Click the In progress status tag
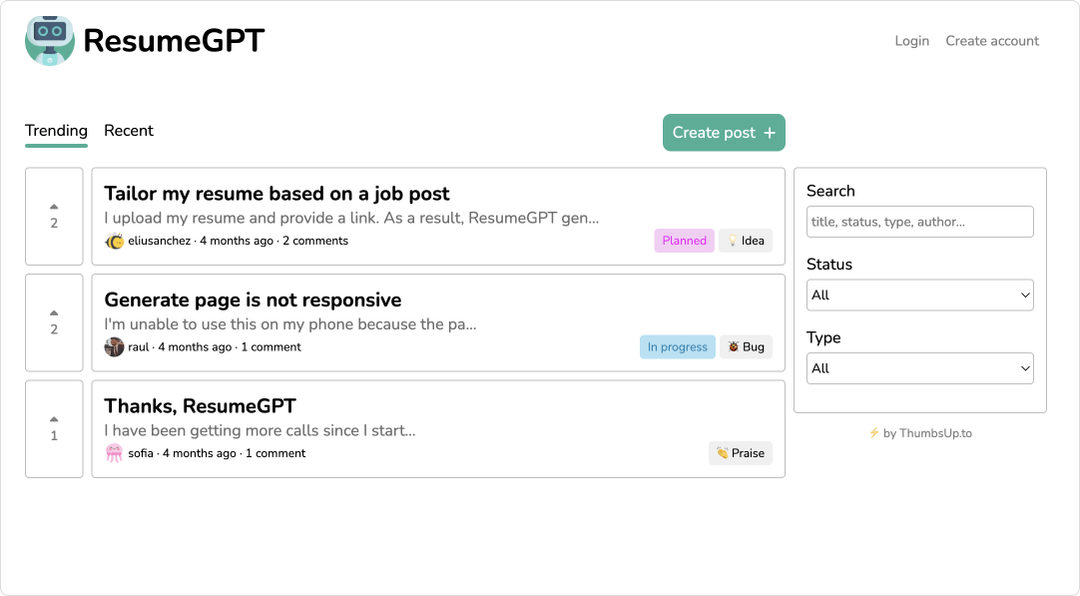Viewport: 1080px width, 596px height. (x=677, y=347)
